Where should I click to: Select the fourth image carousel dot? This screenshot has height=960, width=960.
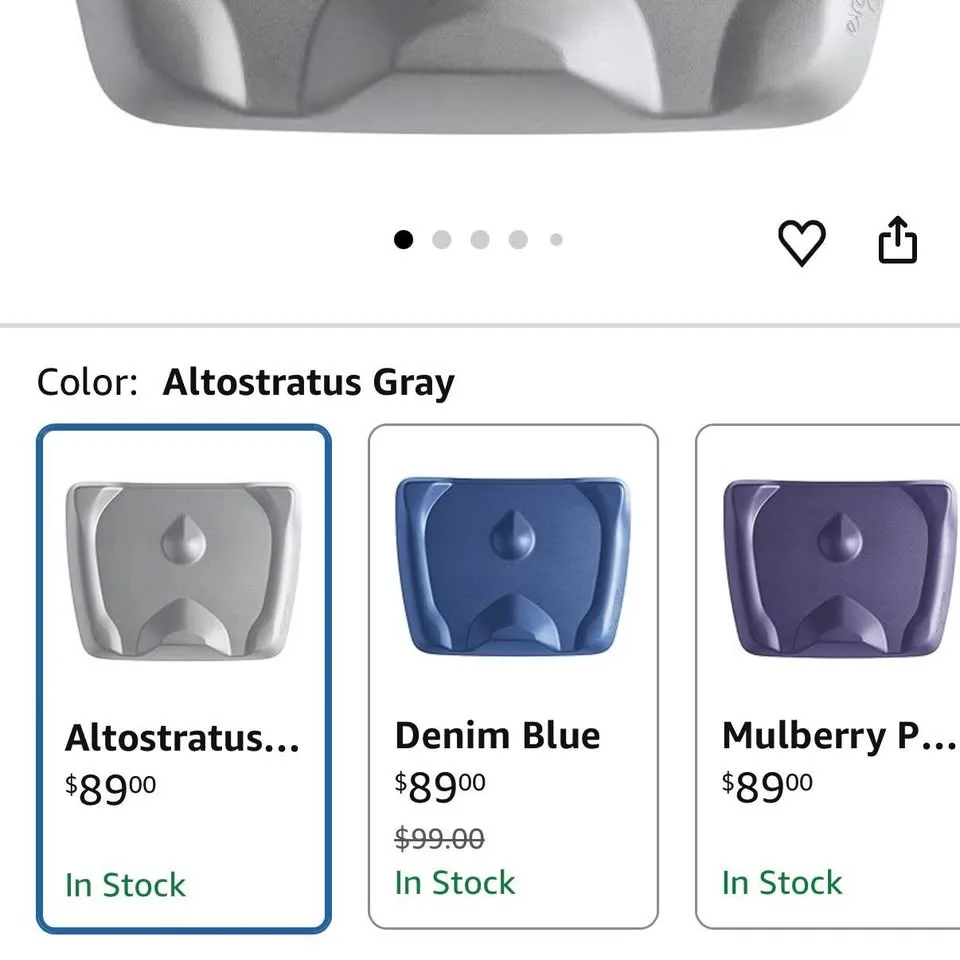(518, 240)
